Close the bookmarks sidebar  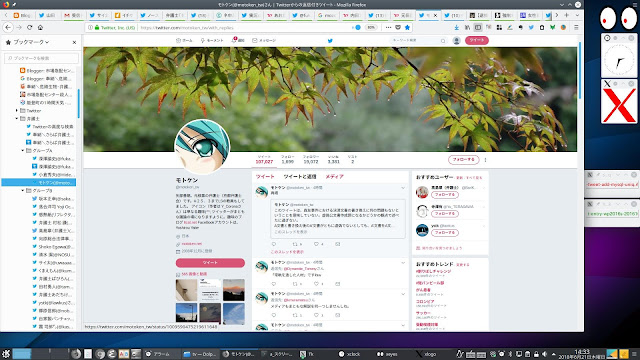point(74,42)
